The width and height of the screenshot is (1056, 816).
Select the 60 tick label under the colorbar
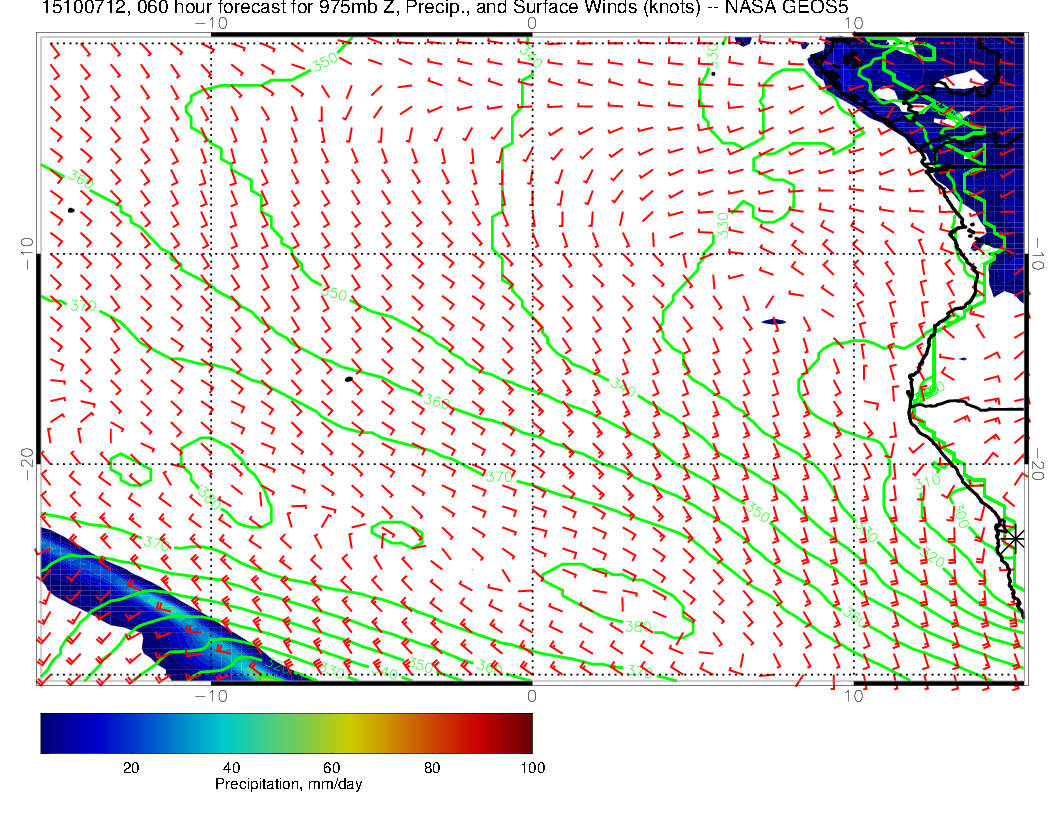tap(331, 768)
